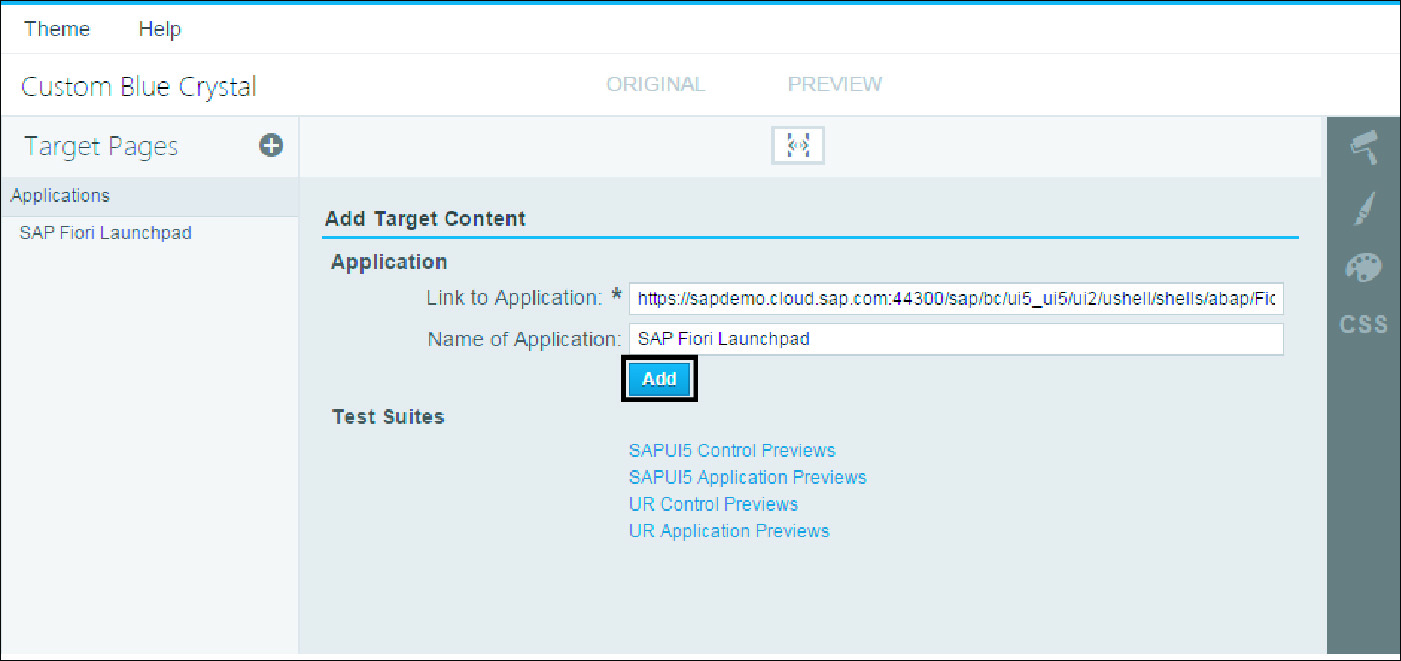The image size is (1401, 661).
Task: Open the CSS editor panel
Action: click(x=1364, y=324)
